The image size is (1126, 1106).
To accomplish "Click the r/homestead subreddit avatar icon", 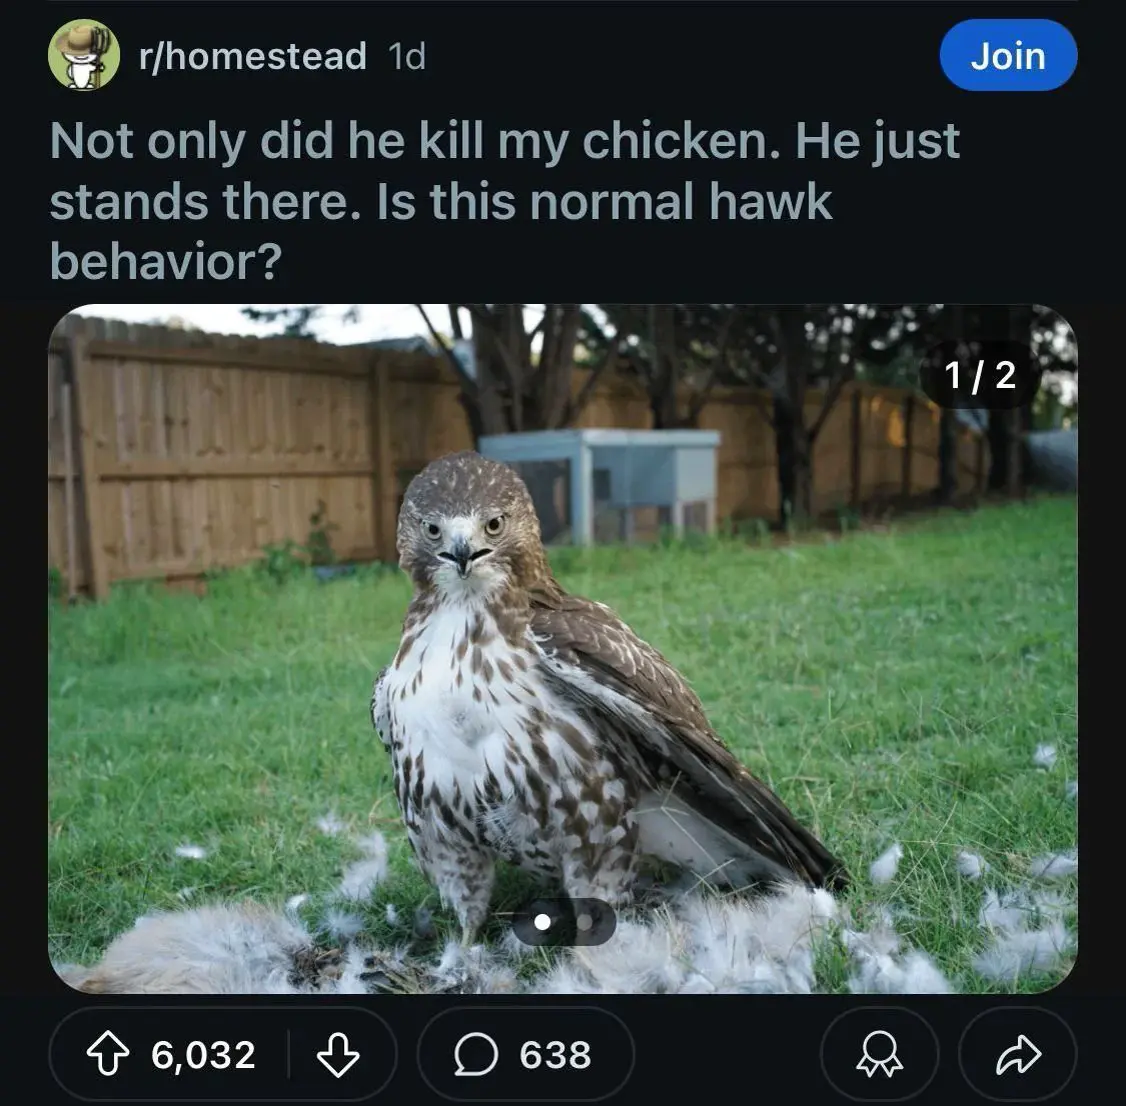I will tap(84, 56).
